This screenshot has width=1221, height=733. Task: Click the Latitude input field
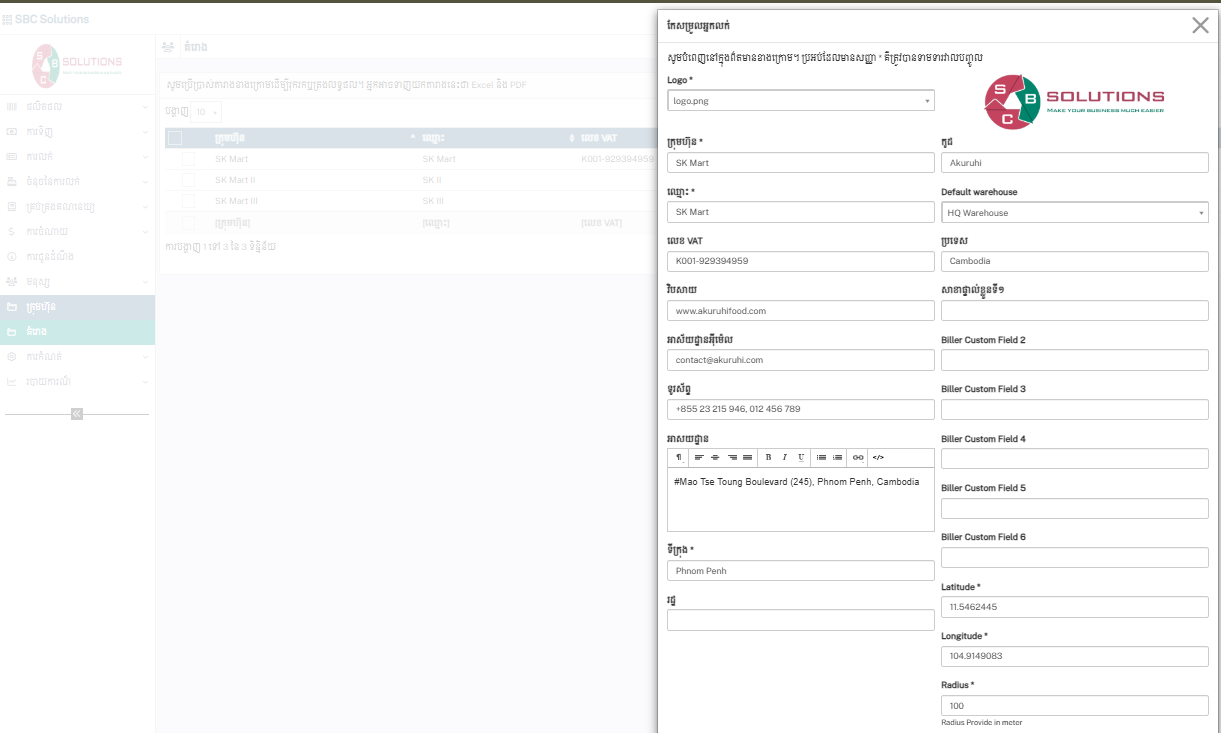coord(1074,607)
